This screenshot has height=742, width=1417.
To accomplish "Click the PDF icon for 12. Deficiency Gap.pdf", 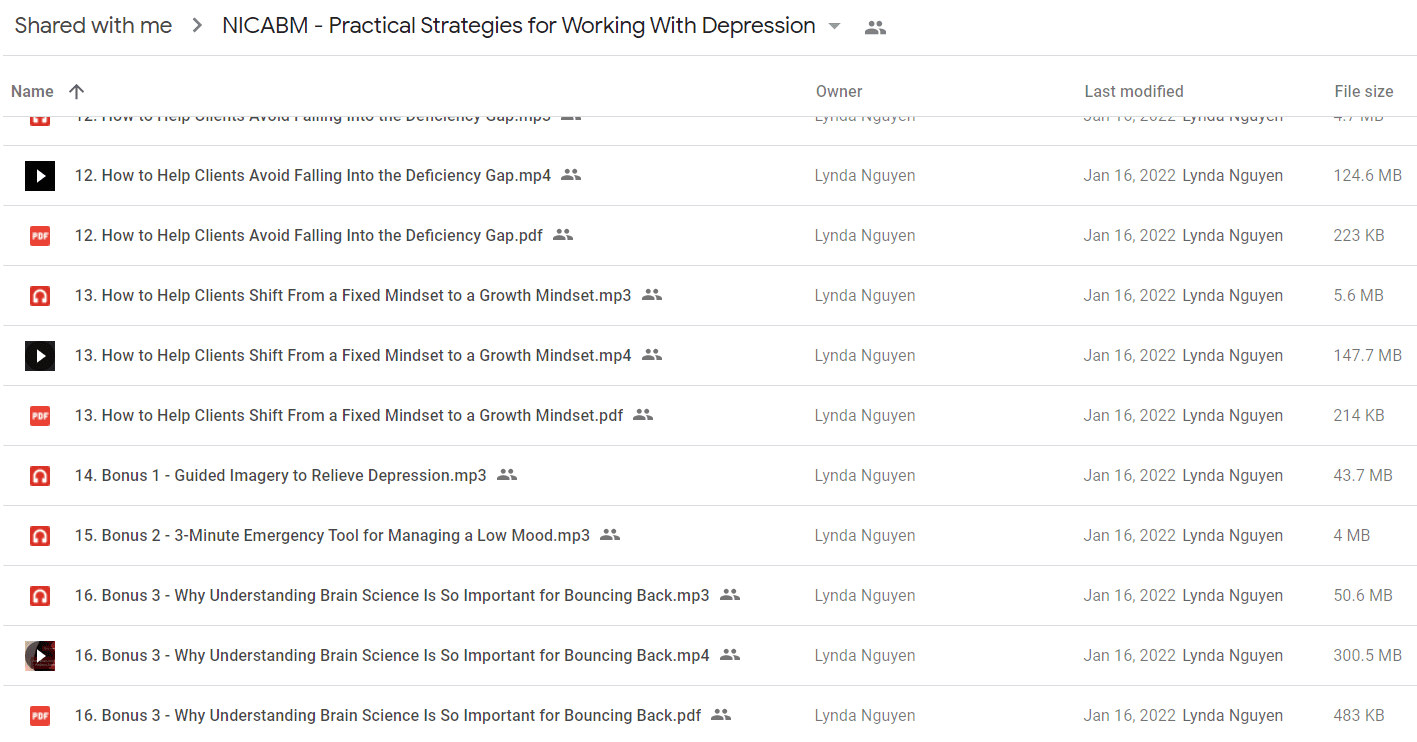I will (40, 236).
